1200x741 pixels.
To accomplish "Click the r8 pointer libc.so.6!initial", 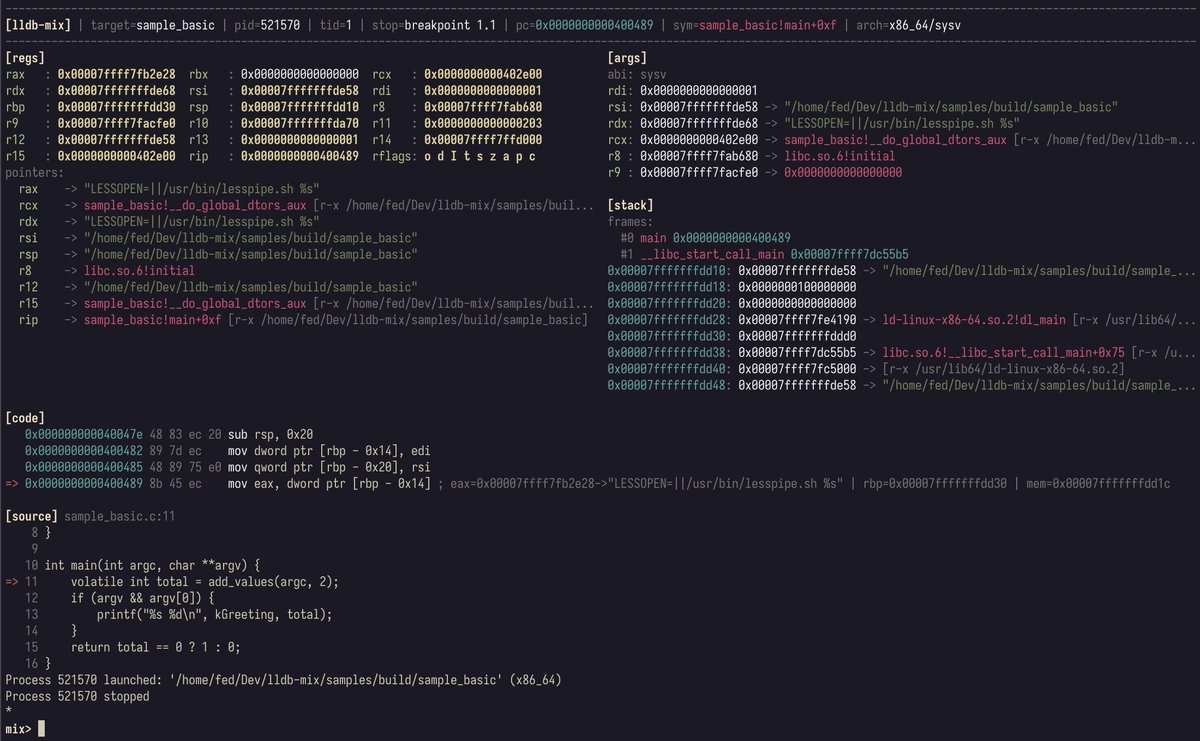I will [x=140, y=271].
